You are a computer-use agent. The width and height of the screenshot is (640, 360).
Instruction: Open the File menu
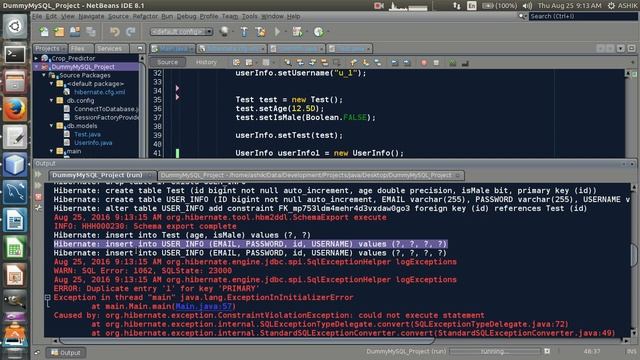[x=37, y=16]
